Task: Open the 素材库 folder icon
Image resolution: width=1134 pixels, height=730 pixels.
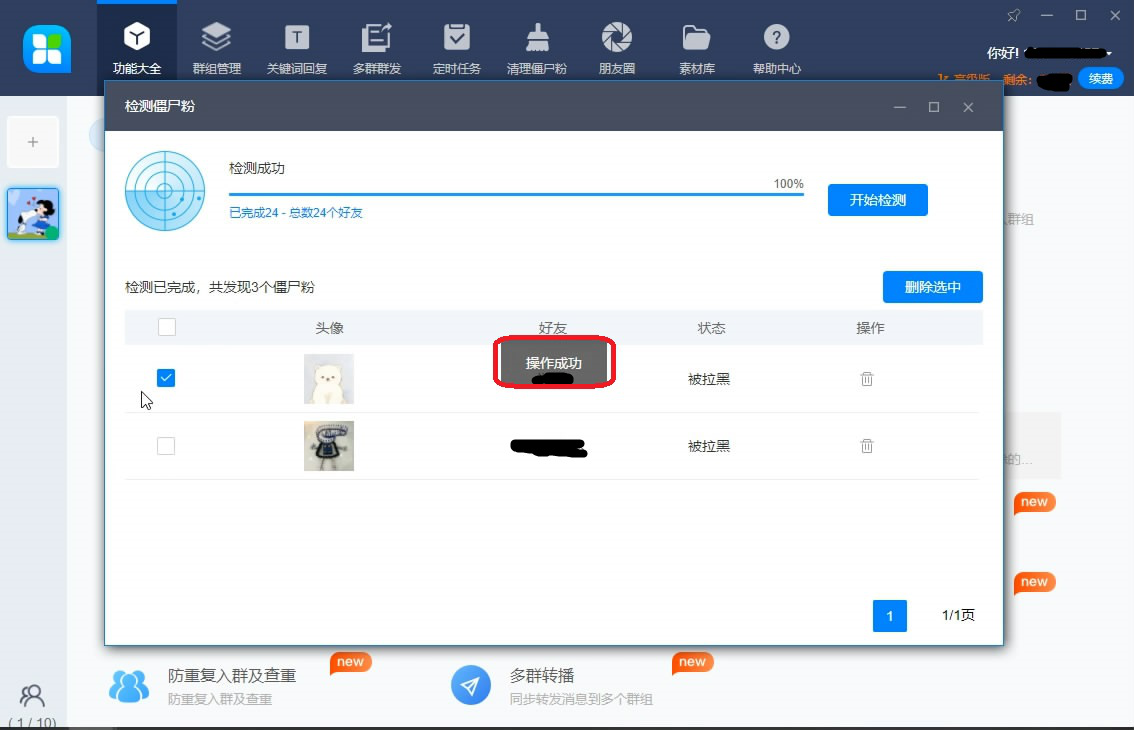Action: click(x=696, y=38)
